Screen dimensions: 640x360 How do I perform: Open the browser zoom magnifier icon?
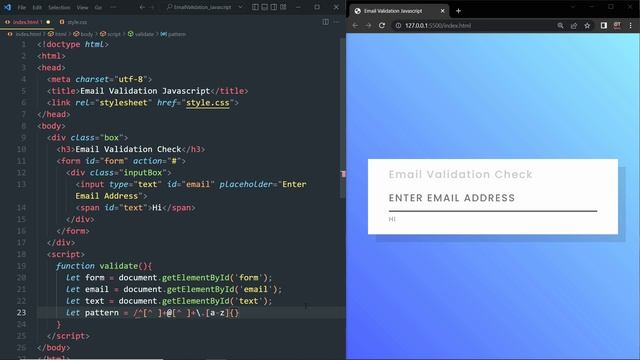click(x=560, y=25)
